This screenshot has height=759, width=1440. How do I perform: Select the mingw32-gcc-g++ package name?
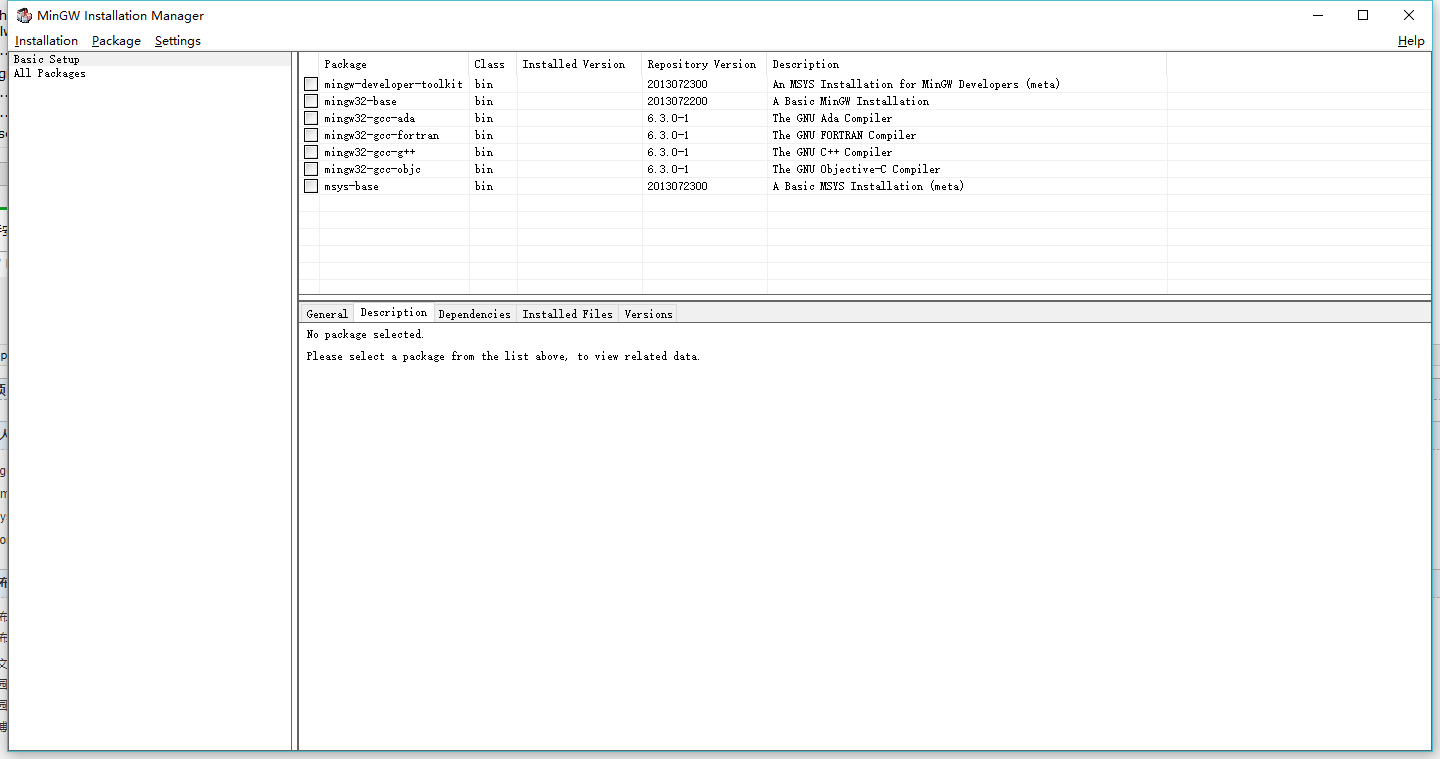pos(369,152)
